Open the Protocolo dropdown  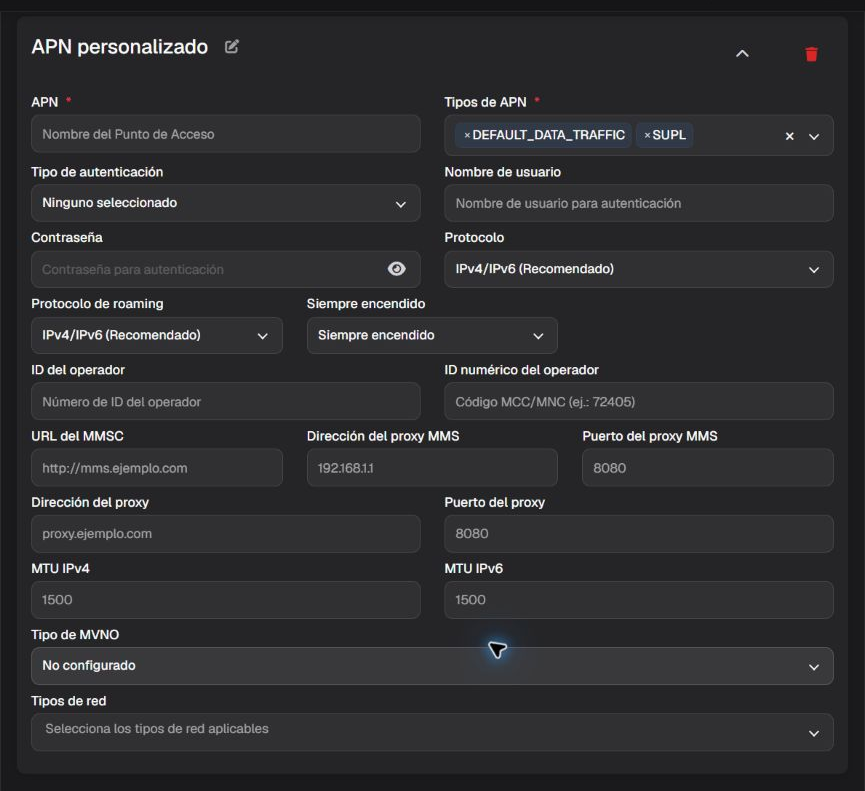[x=639, y=269]
